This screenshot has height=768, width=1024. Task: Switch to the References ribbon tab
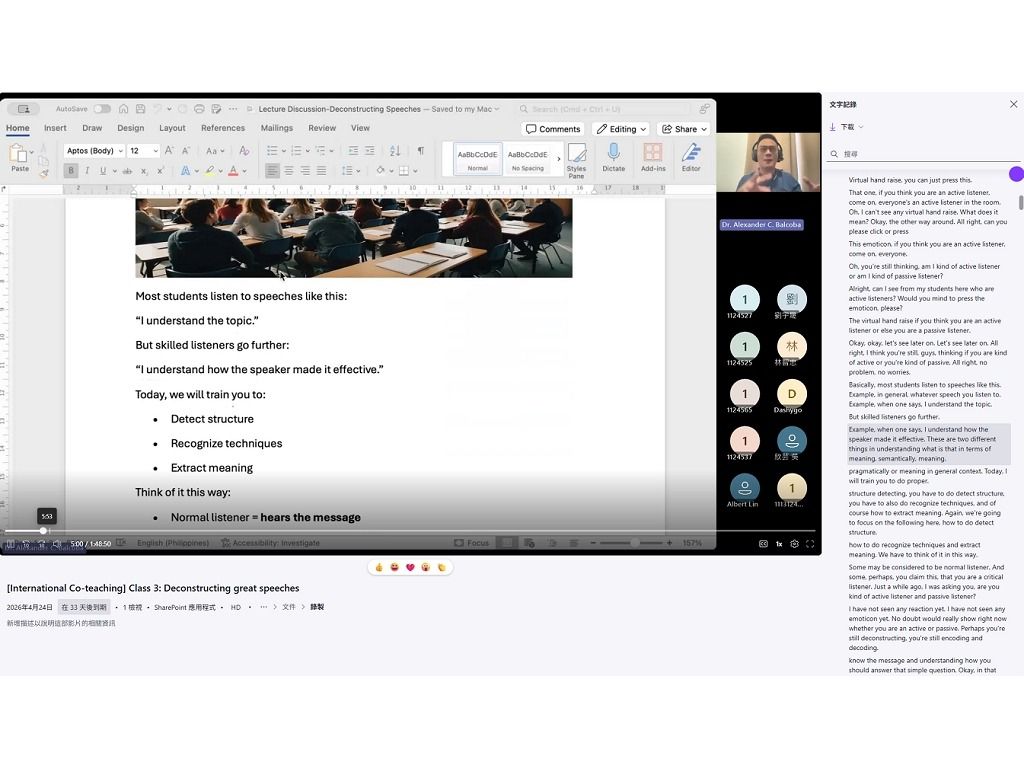pyautogui.click(x=223, y=128)
